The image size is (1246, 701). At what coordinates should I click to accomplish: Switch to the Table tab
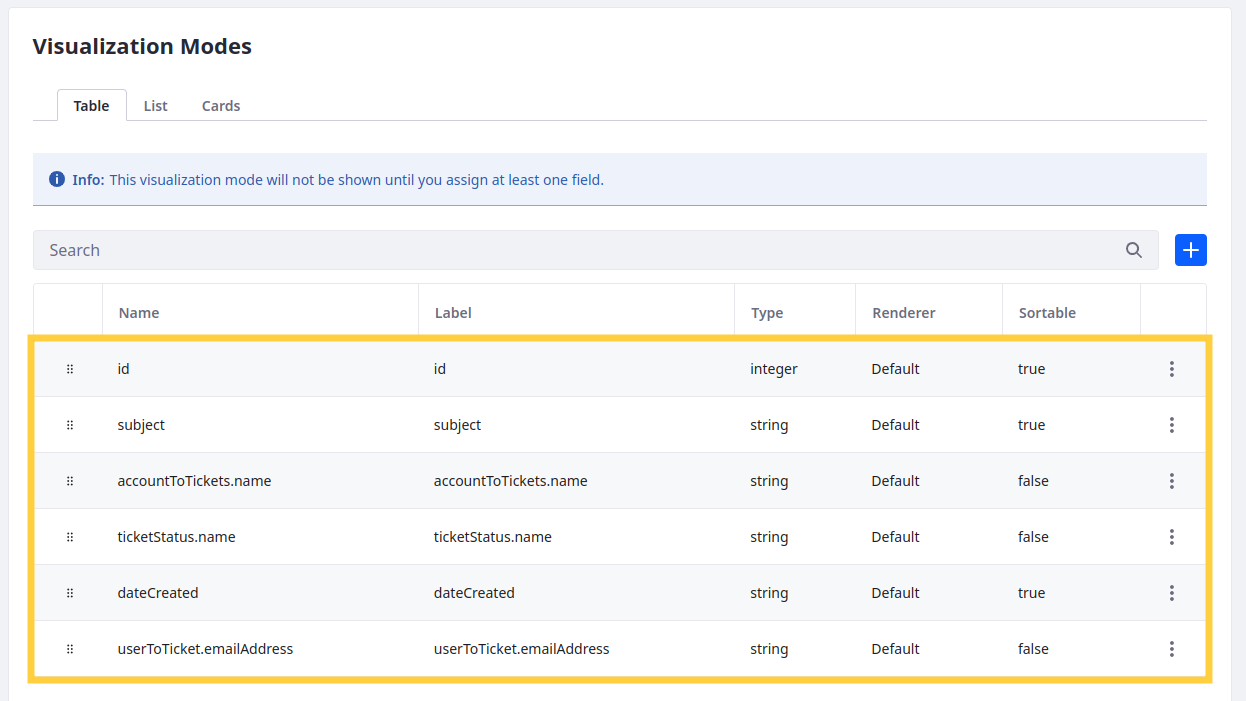[91, 105]
